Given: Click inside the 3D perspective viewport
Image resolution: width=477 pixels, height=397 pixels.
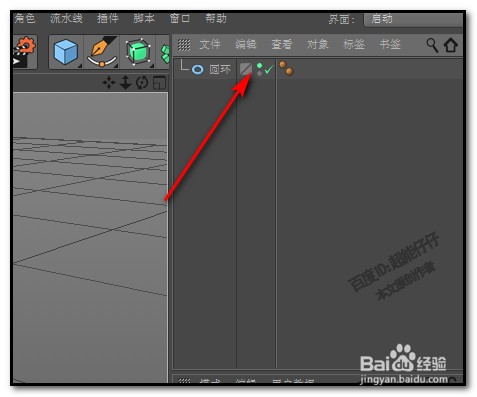Looking at the screenshot, I should (x=90, y=237).
